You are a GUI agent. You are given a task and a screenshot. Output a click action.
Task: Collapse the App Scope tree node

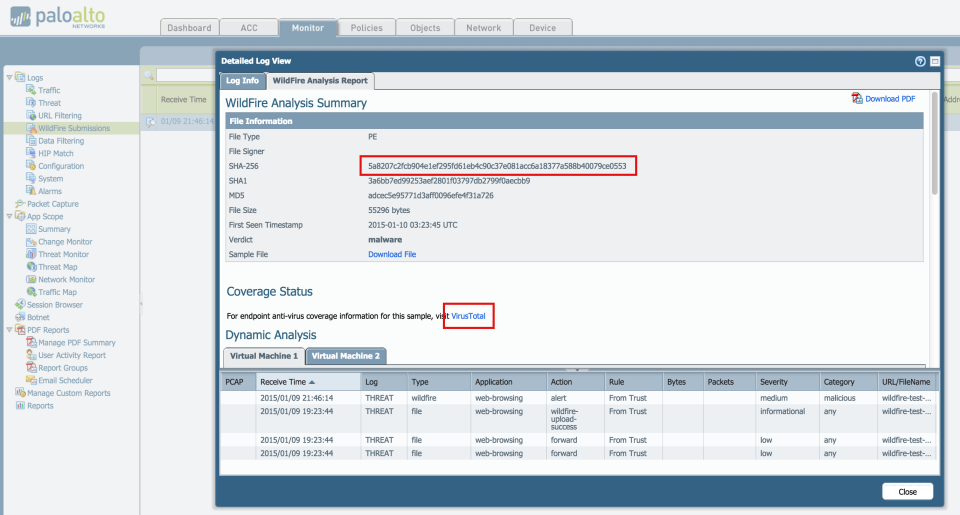click(9, 216)
